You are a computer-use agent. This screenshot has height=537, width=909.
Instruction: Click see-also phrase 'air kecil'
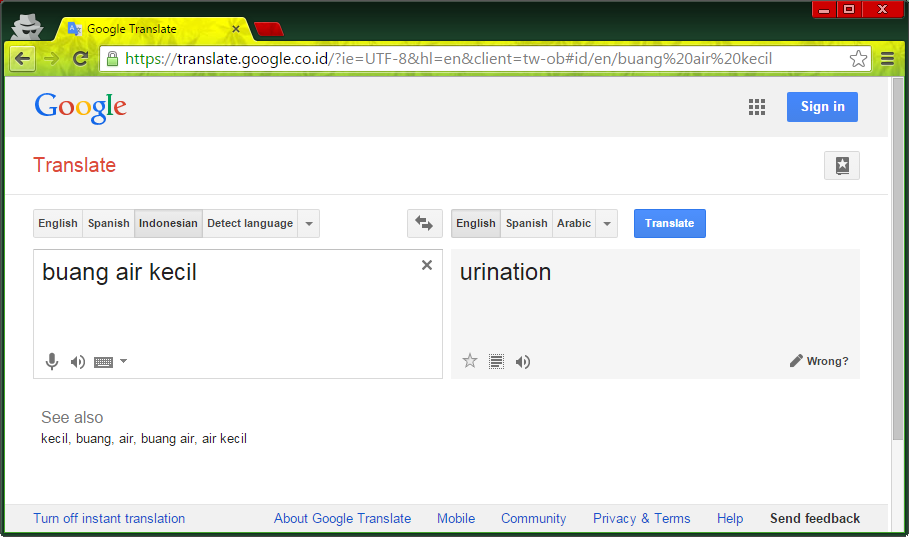pos(224,438)
